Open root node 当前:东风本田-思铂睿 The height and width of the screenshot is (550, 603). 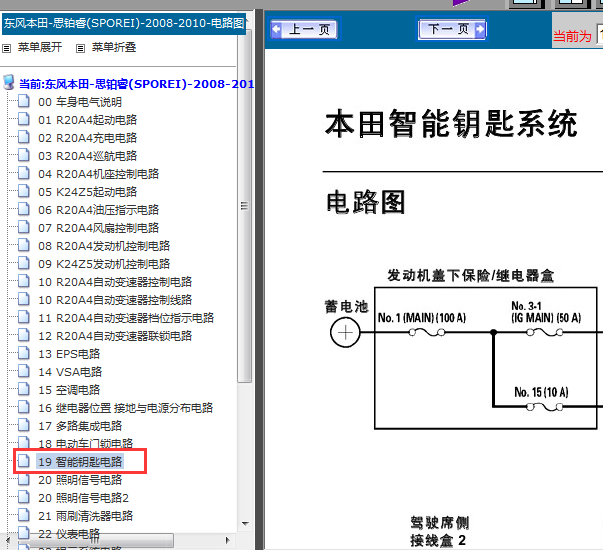pyautogui.click(x=137, y=84)
